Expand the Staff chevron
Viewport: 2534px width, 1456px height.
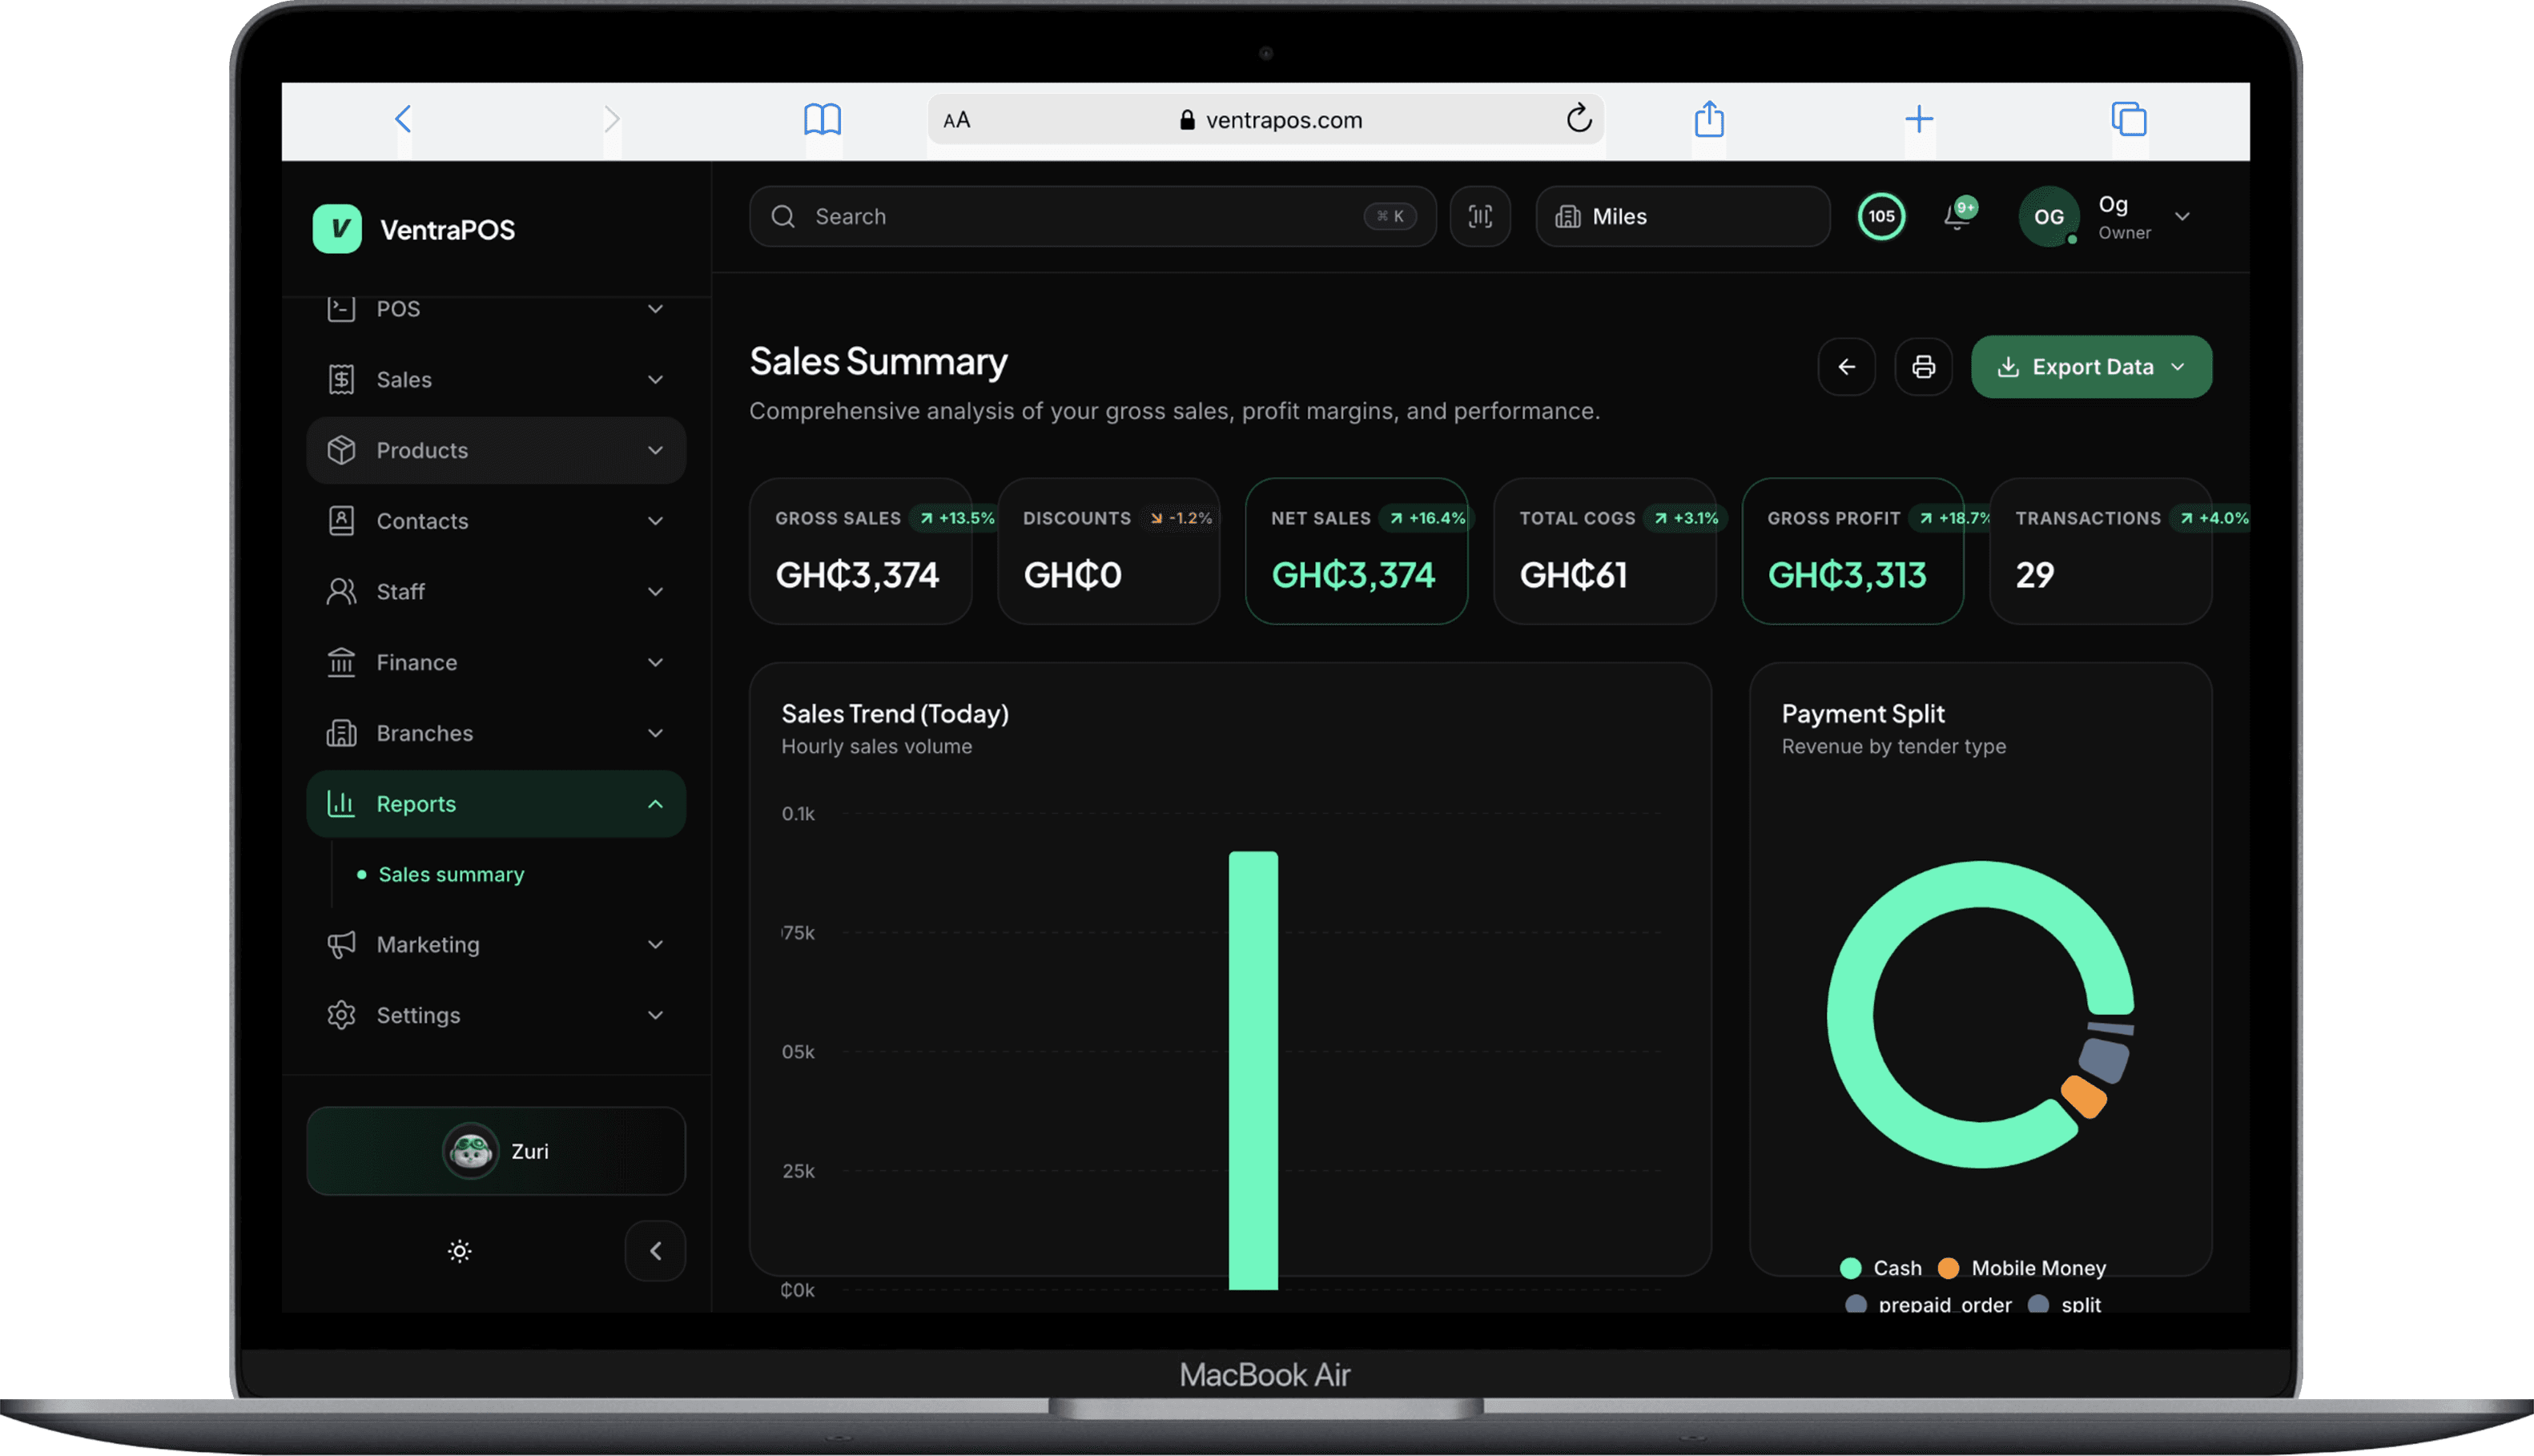tap(655, 592)
